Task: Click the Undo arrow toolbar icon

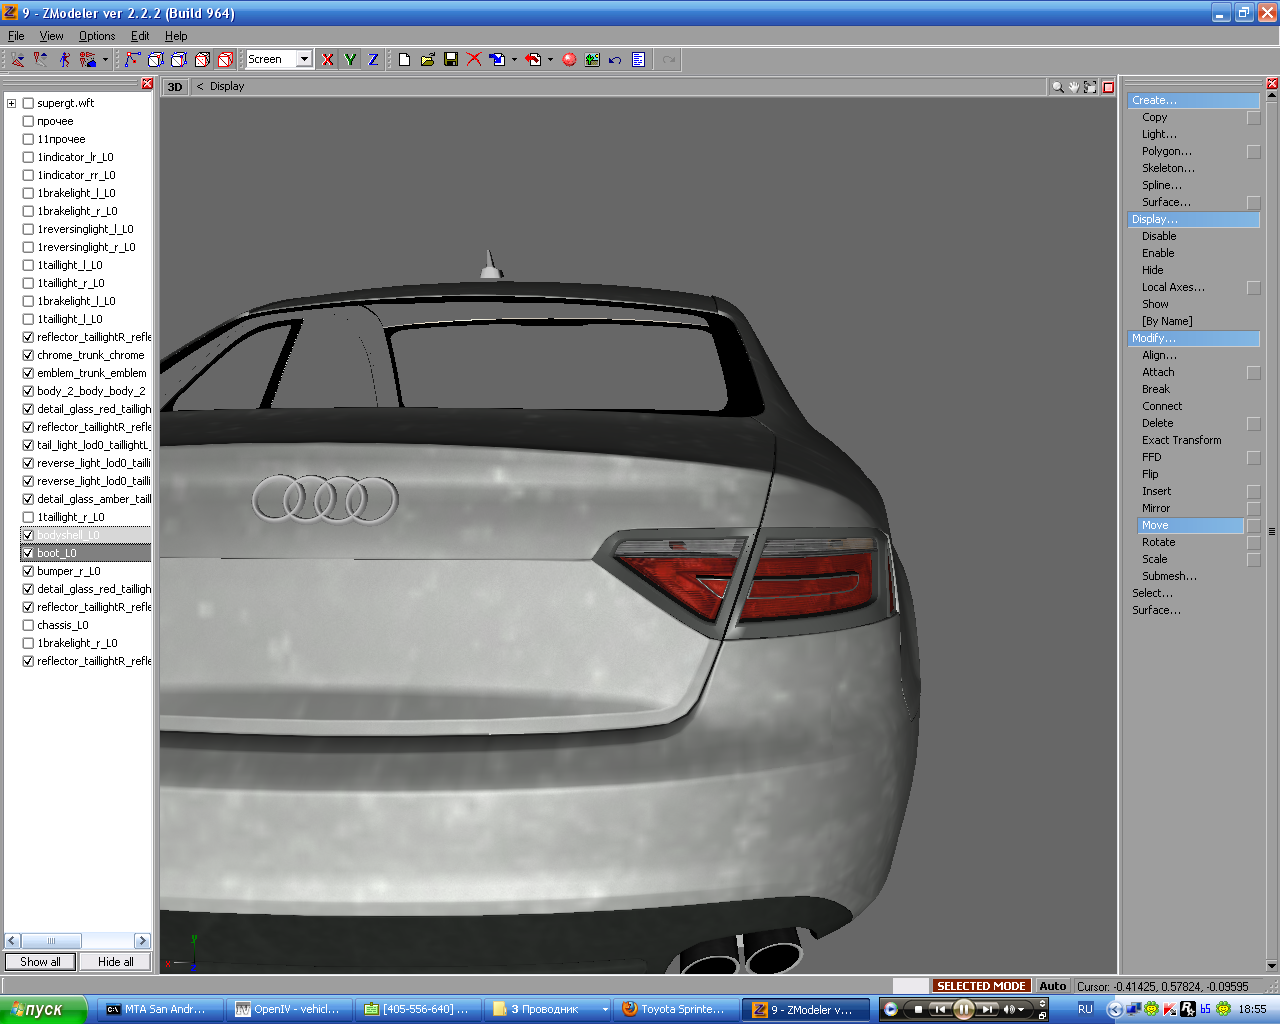Action: tap(615, 60)
